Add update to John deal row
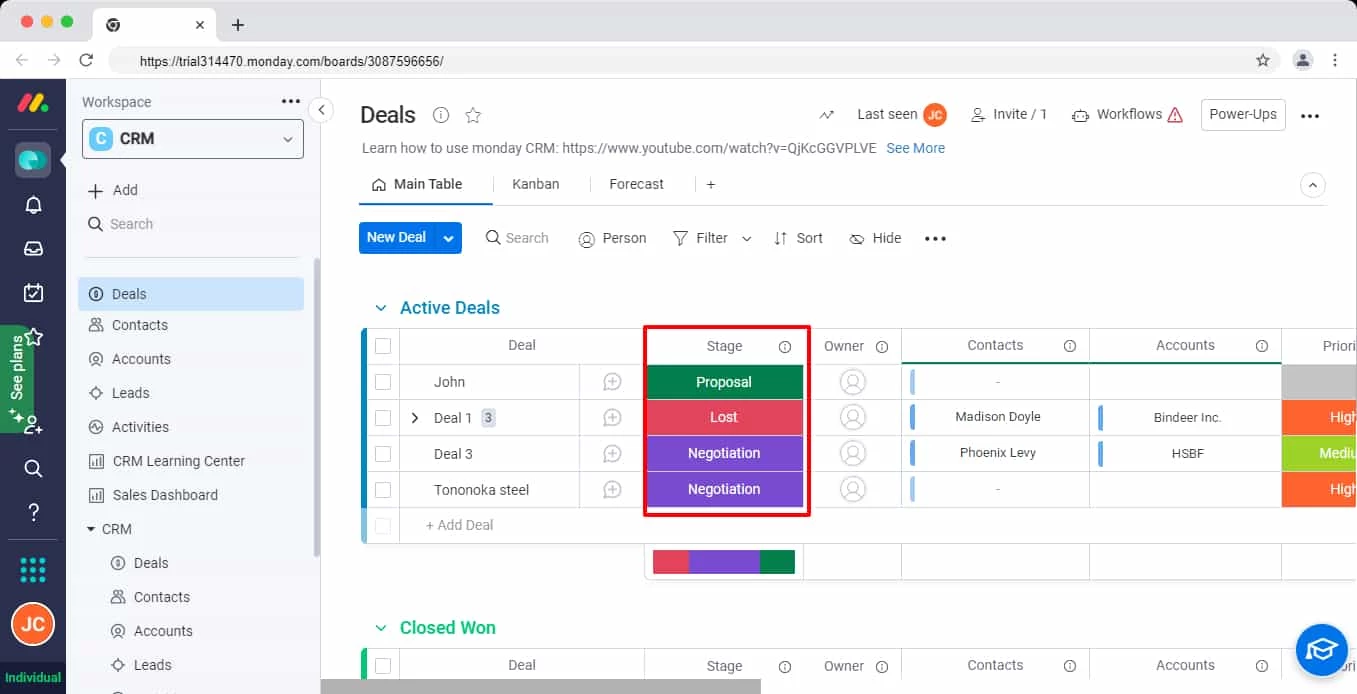This screenshot has height=694, width=1357. pos(612,382)
